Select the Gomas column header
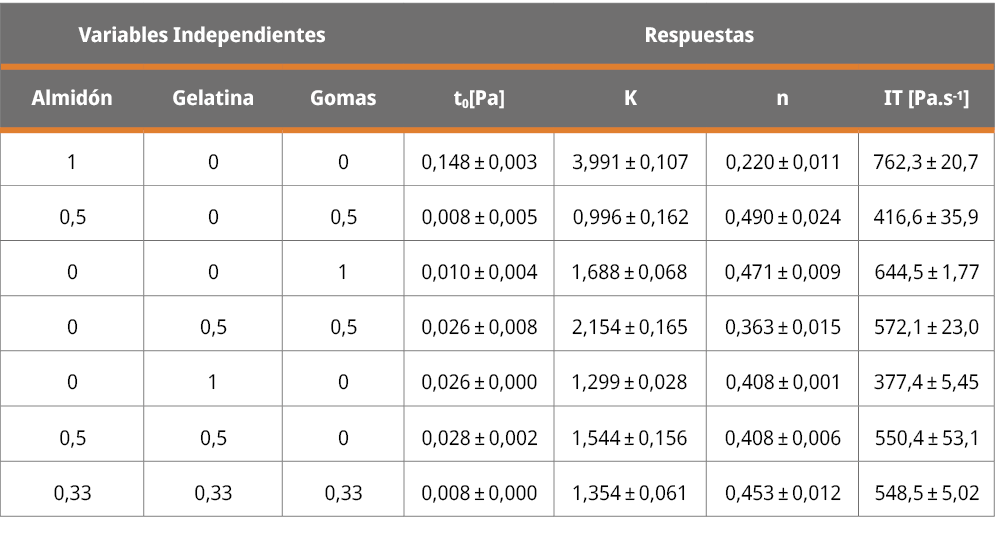995x533 pixels. click(343, 98)
